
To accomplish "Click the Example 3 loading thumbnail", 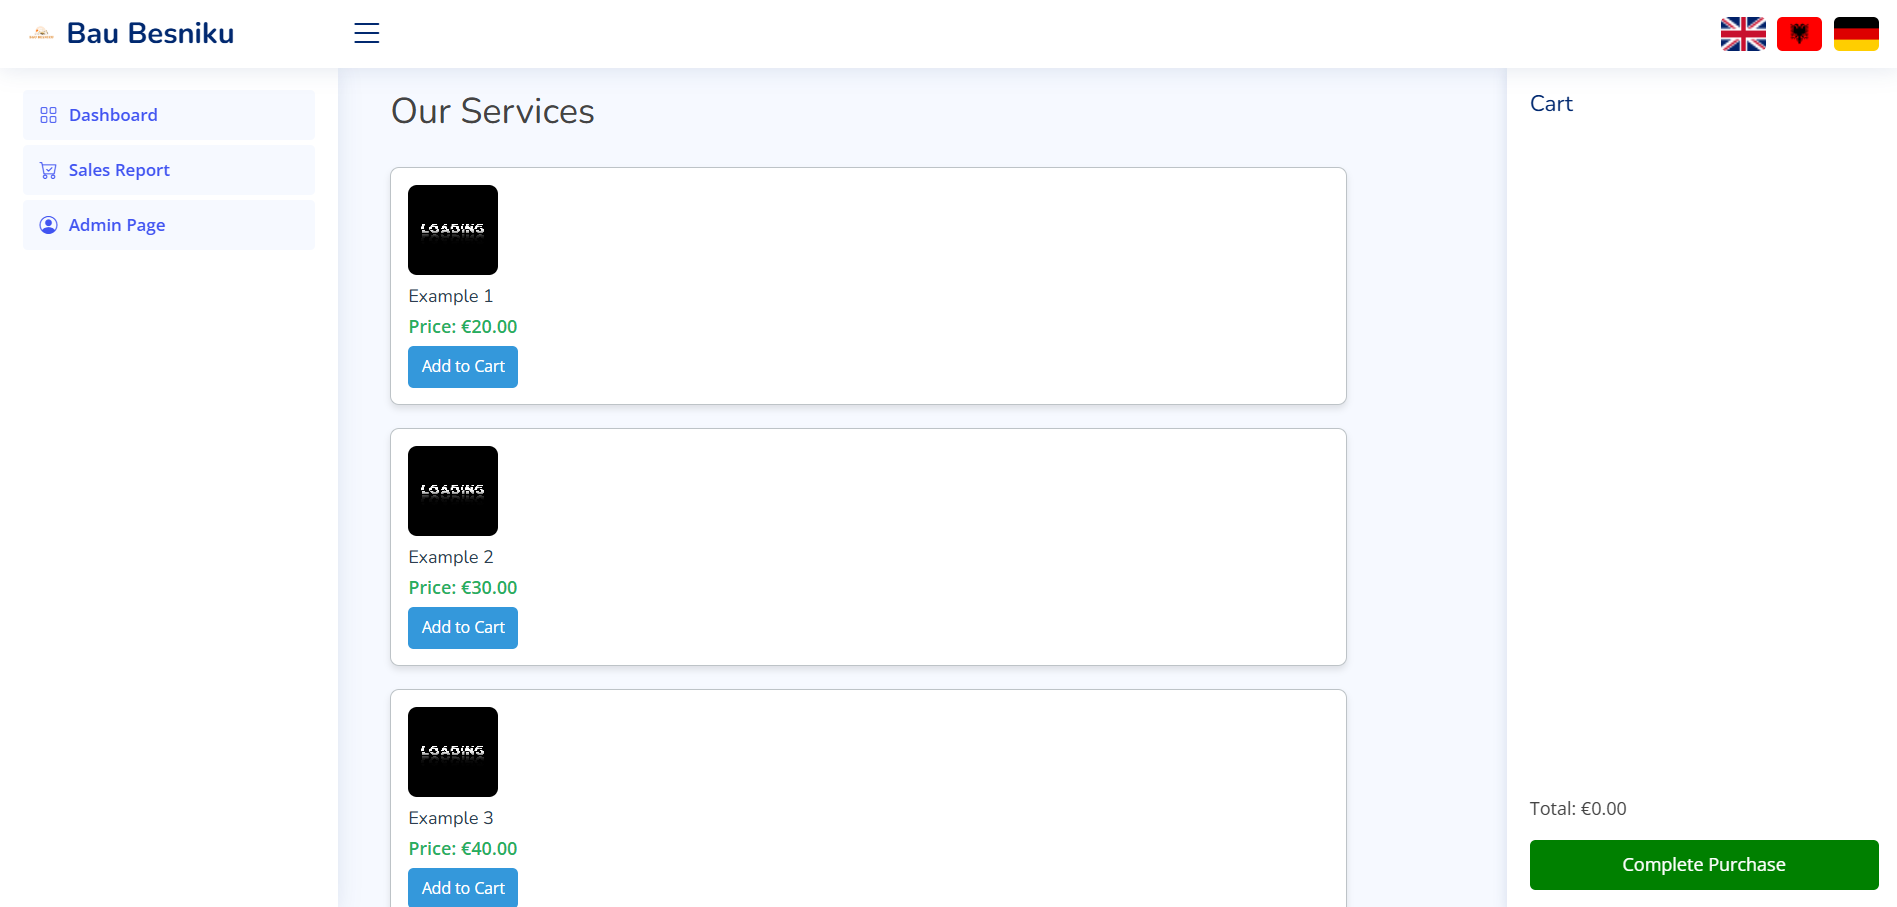I will [x=452, y=752].
